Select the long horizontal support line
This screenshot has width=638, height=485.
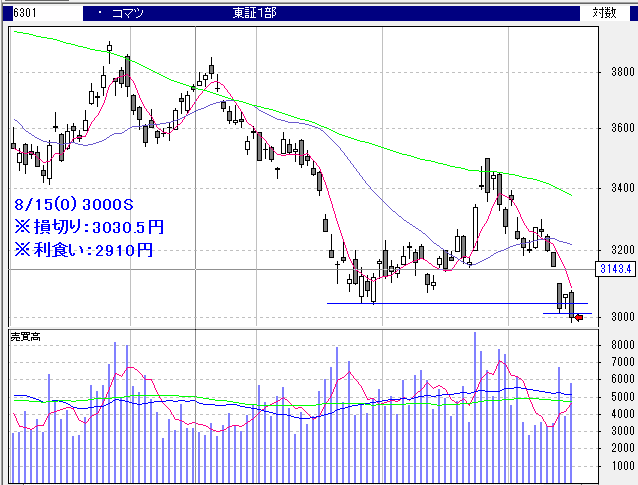click(450, 303)
